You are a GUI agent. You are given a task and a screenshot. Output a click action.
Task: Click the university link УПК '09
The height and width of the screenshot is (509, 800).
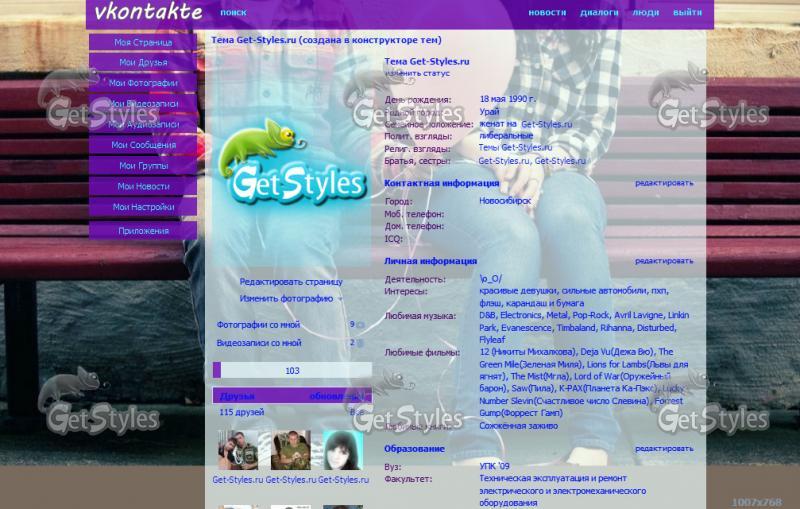tap(494, 466)
